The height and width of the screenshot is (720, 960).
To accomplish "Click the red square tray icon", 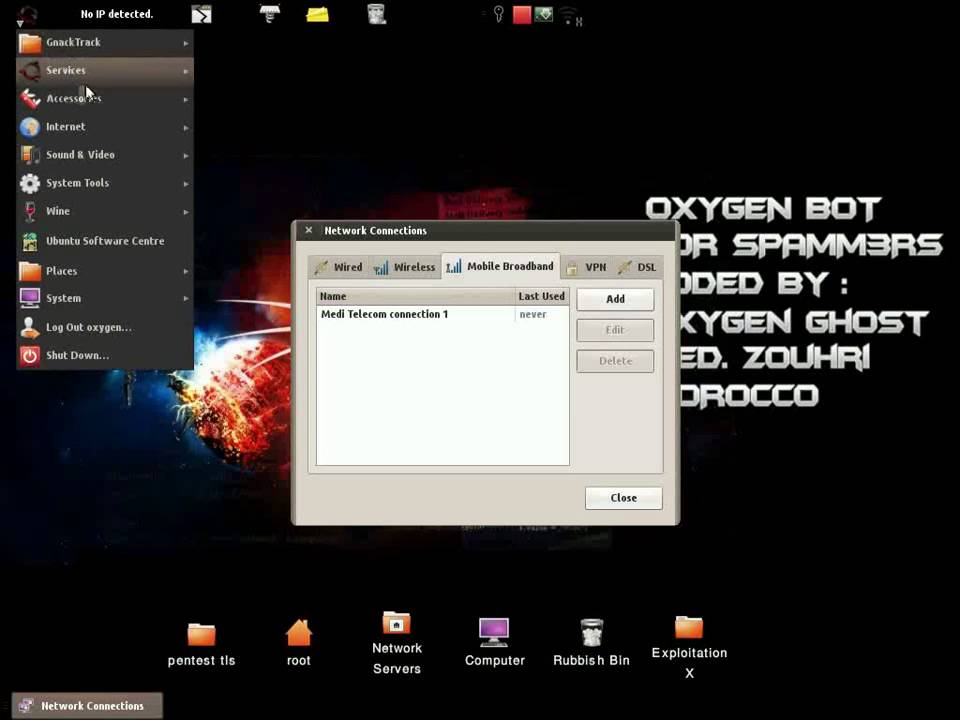I will pyautogui.click(x=522, y=15).
